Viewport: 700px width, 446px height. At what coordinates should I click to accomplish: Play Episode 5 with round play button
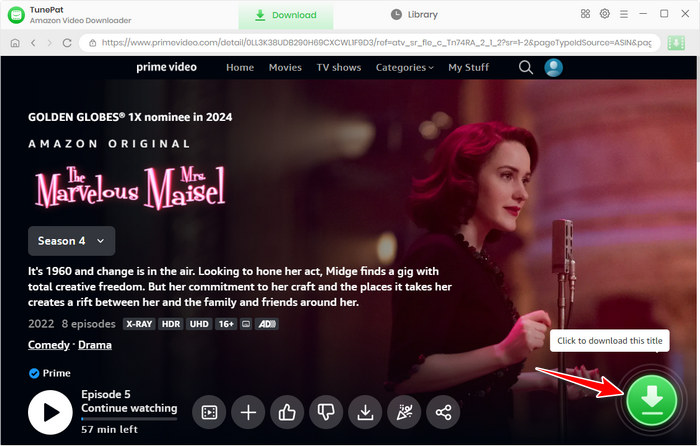[50, 413]
